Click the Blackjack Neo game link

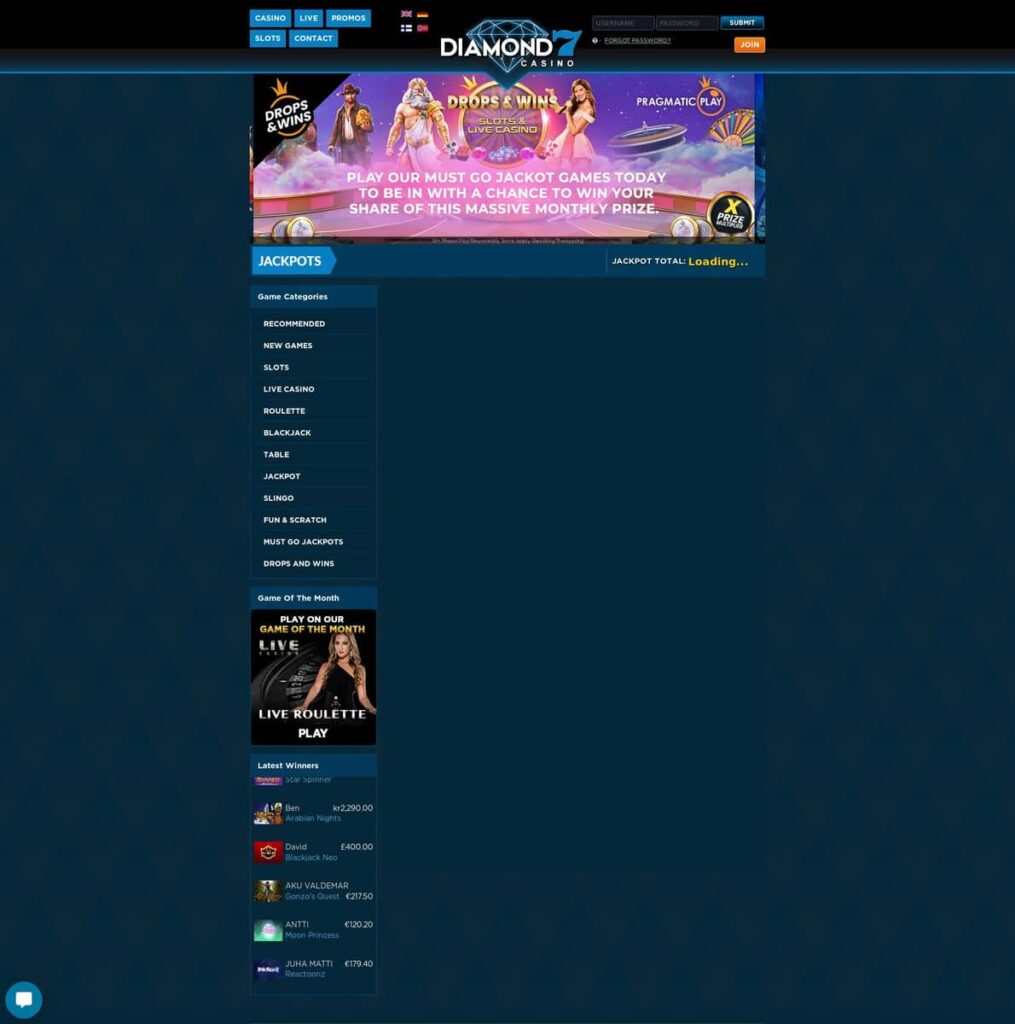[x=311, y=857]
